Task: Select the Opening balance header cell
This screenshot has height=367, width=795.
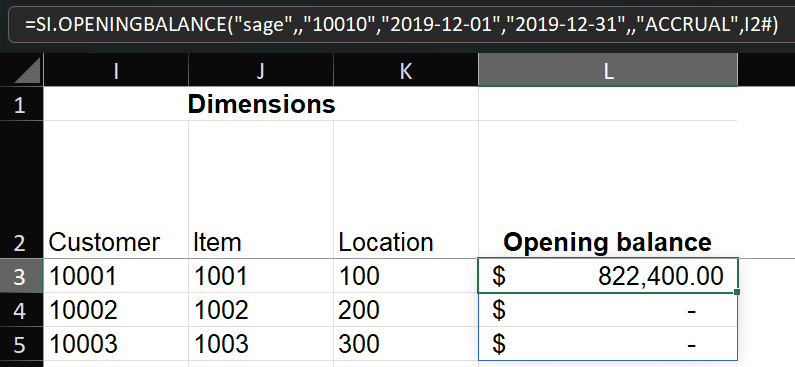Action: (x=608, y=190)
